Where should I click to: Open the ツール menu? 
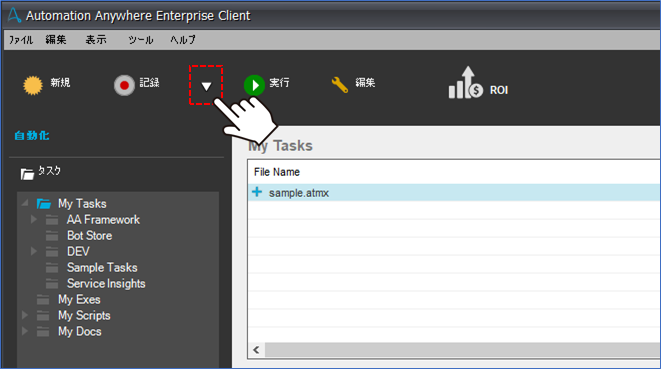tap(141, 40)
